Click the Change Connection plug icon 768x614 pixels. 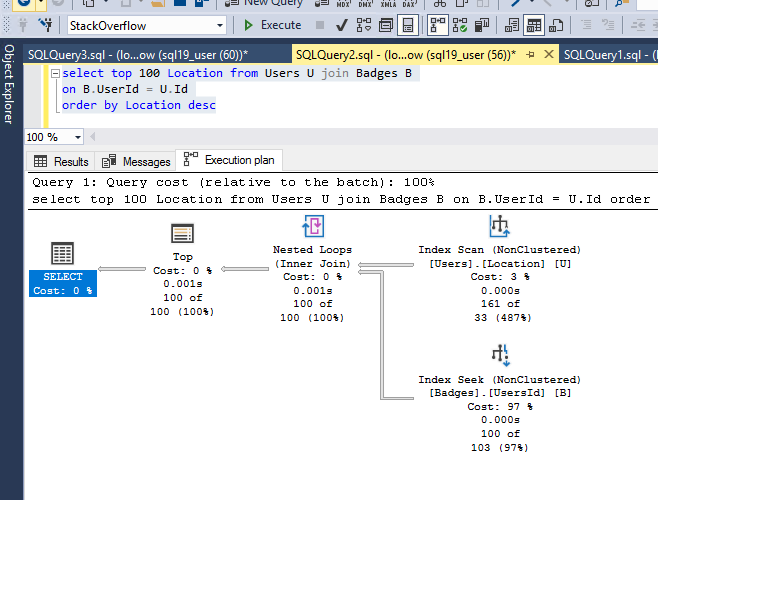point(46,25)
